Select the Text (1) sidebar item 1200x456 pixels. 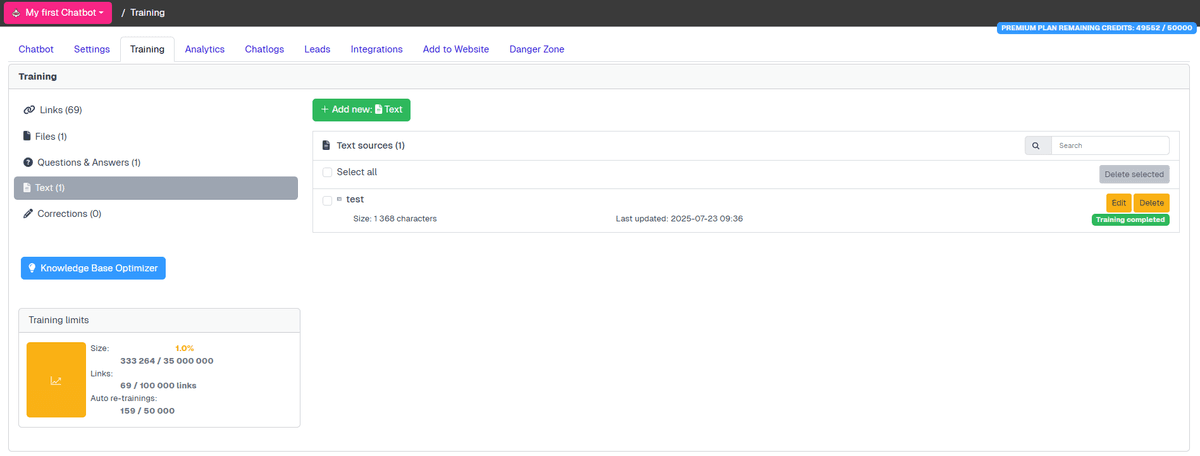coord(155,188)
